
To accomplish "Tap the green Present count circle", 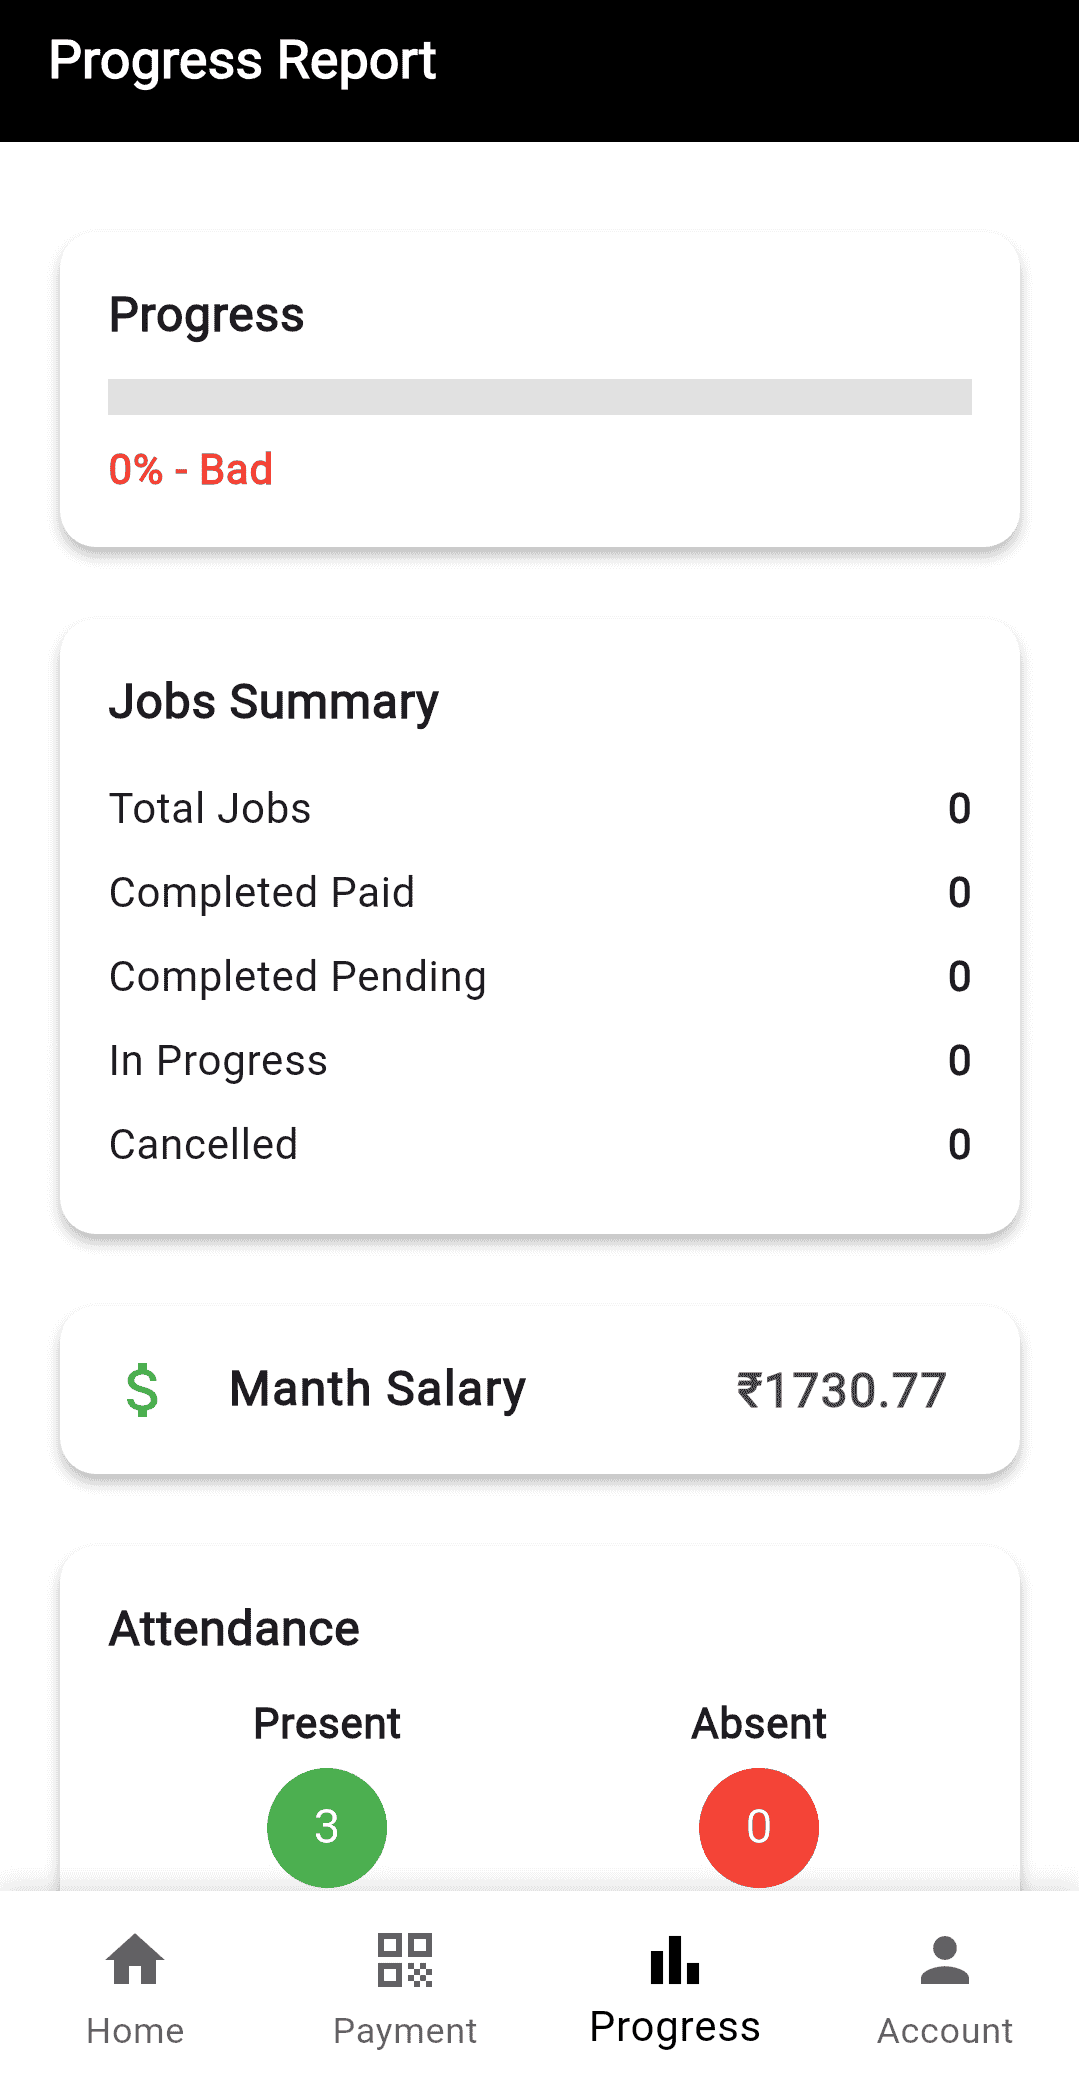I will coord(327,1827).
